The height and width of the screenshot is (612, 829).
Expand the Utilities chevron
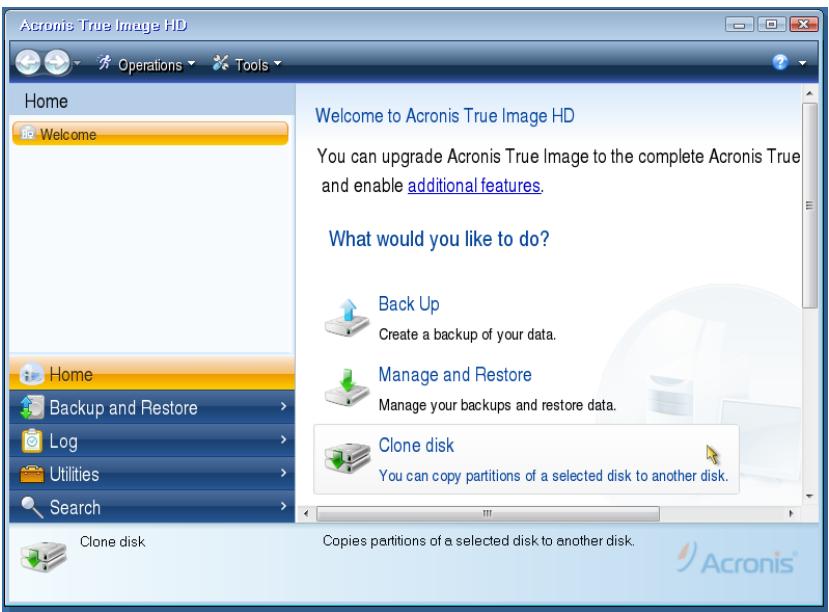pyautogui.click(x=283, y=473)
